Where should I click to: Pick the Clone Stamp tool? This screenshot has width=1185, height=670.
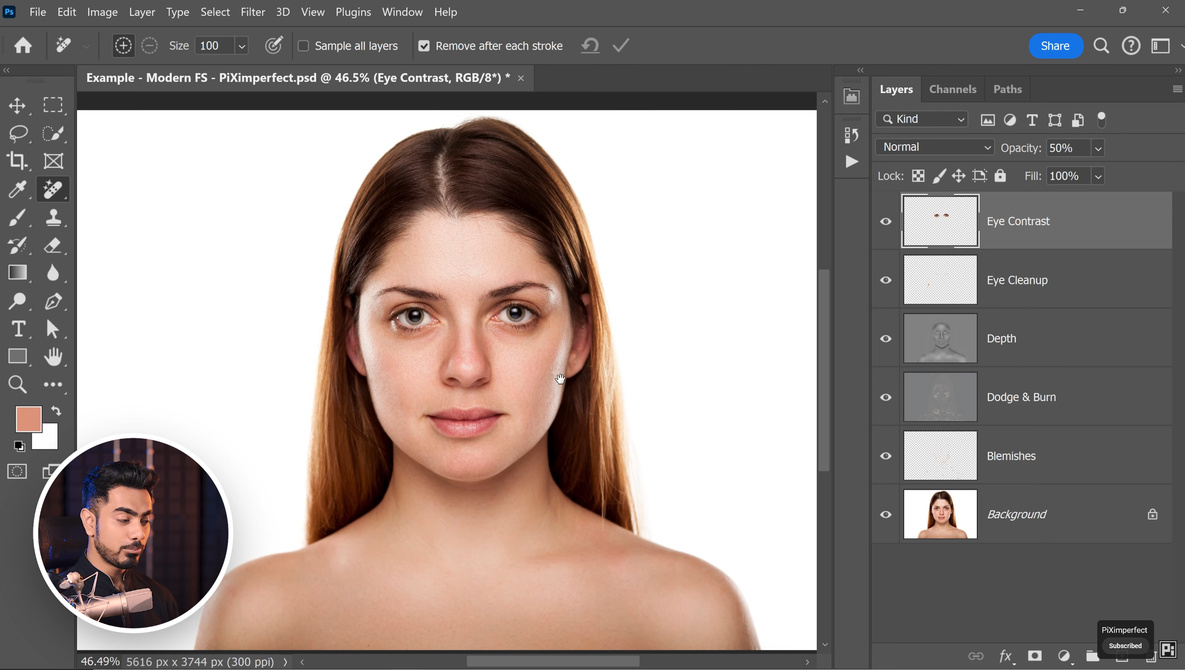[54, 217]
